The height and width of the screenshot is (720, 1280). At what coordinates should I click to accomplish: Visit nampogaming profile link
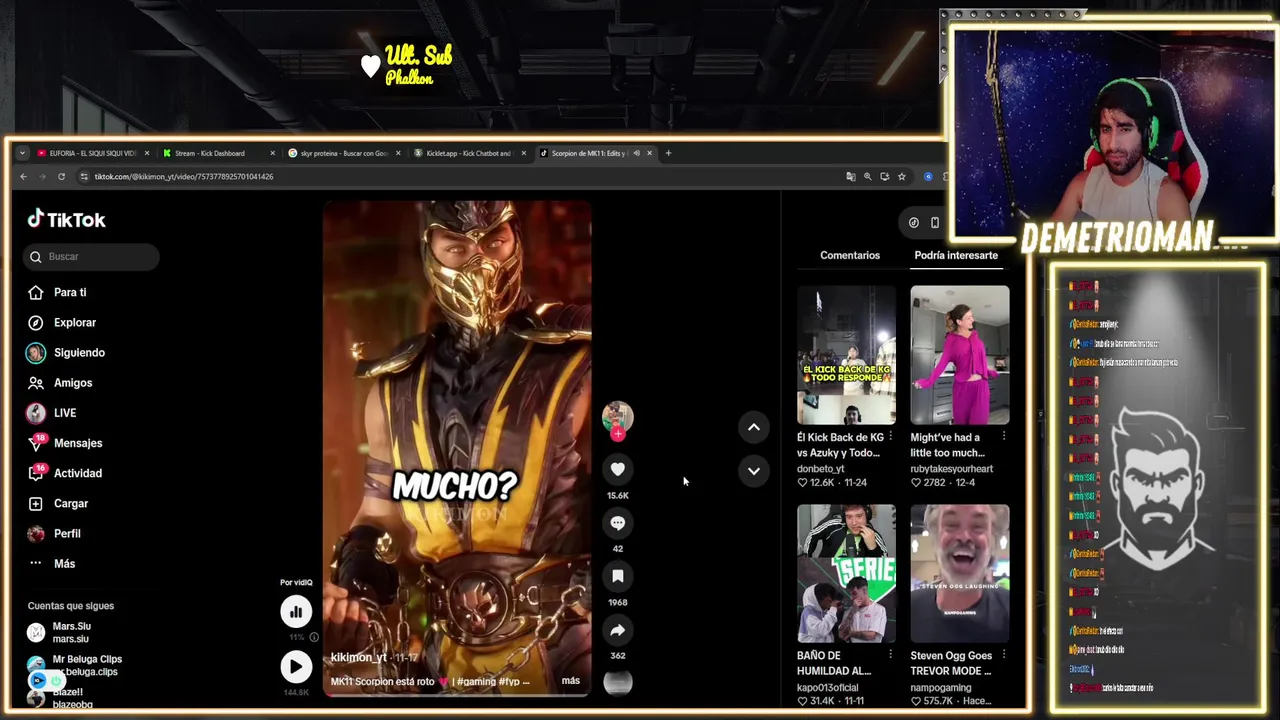coord(940,687)
